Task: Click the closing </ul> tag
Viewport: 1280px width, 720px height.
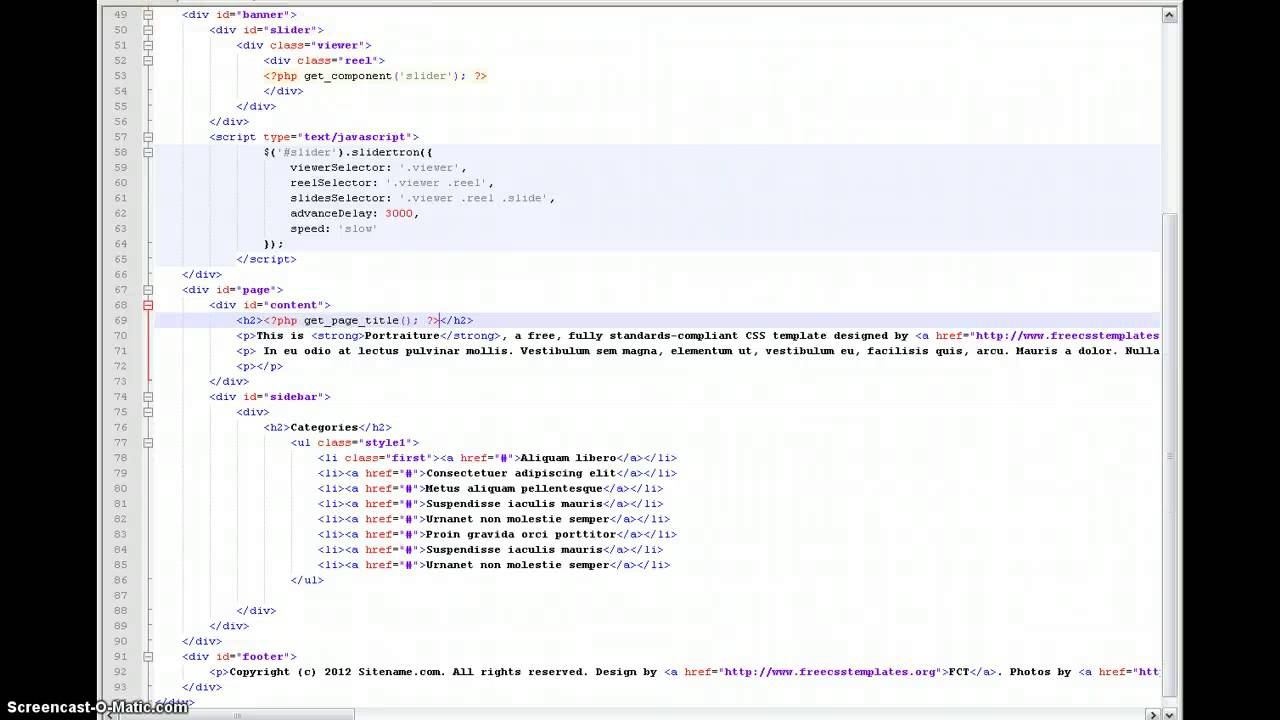Action: (x=307, y=580)
